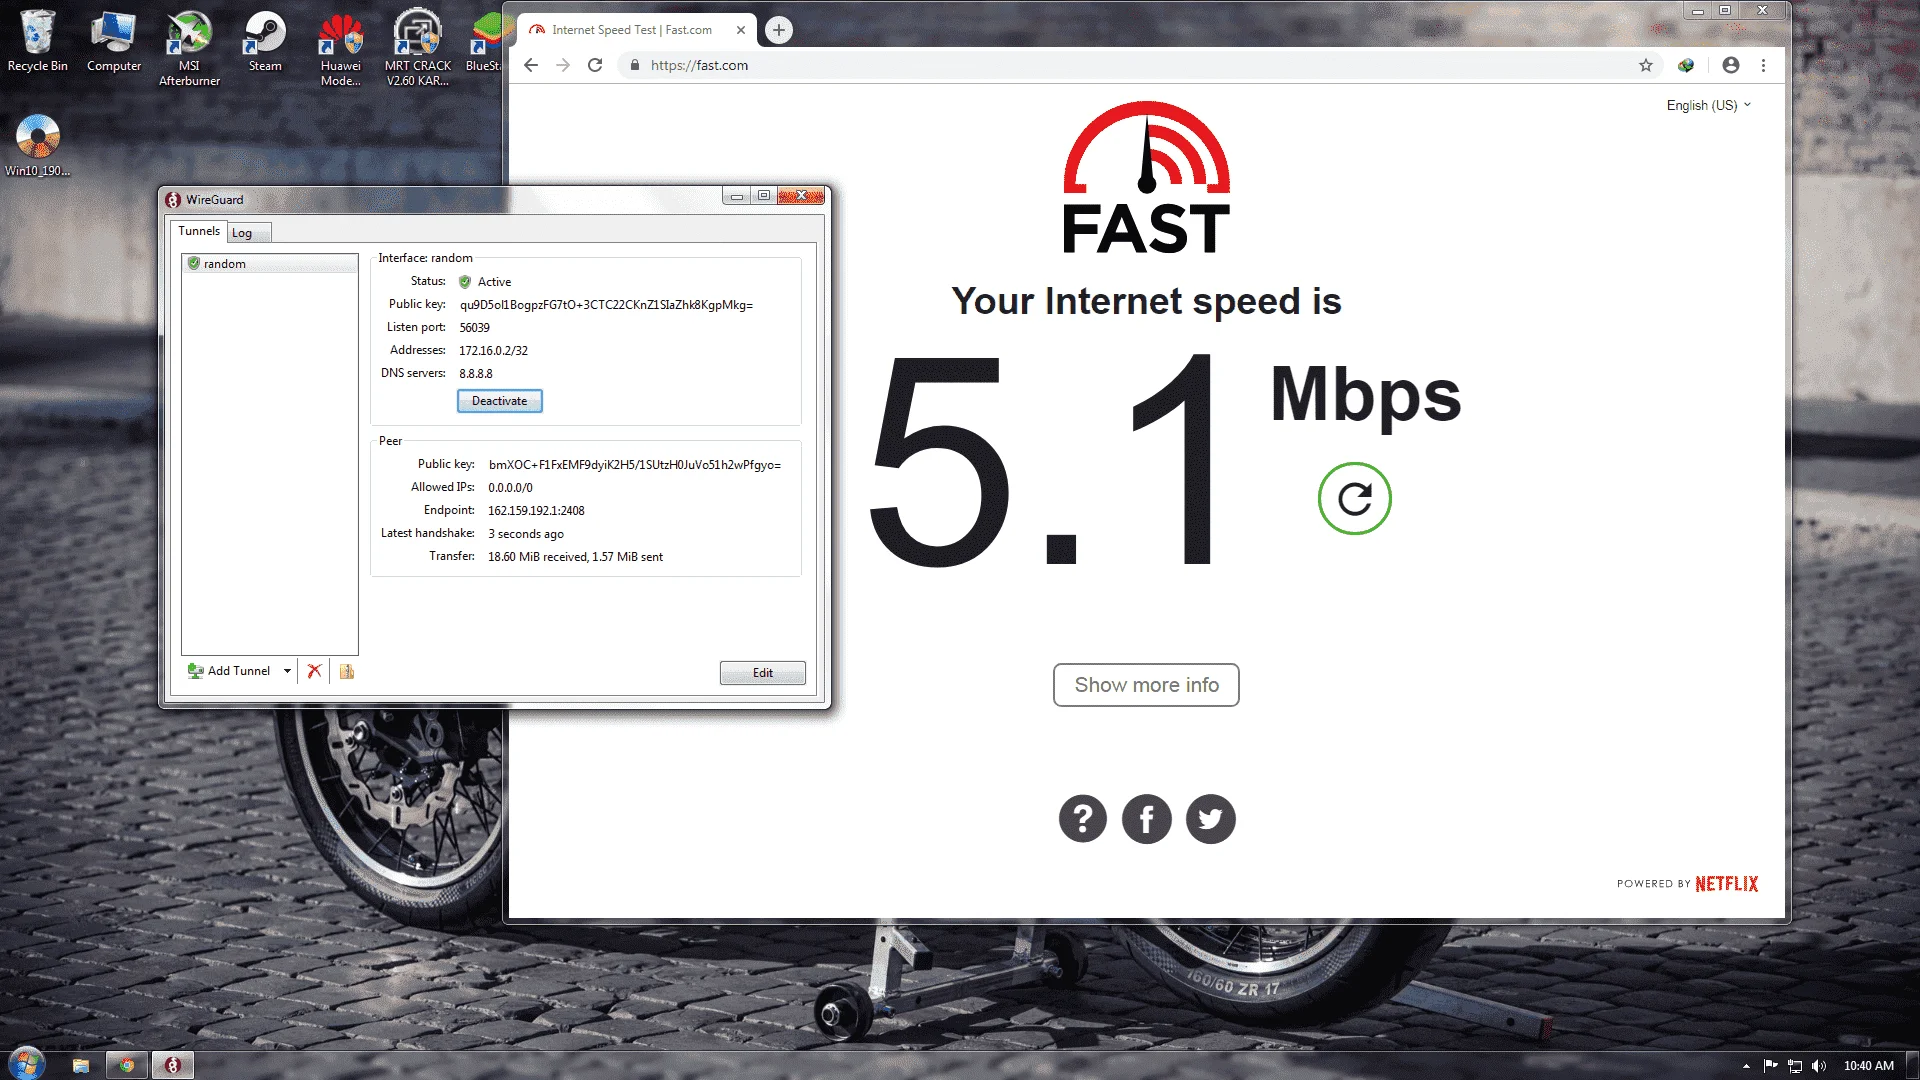Click the latest handshake value
The image size is (1920, 1080).
coord(526,534)
